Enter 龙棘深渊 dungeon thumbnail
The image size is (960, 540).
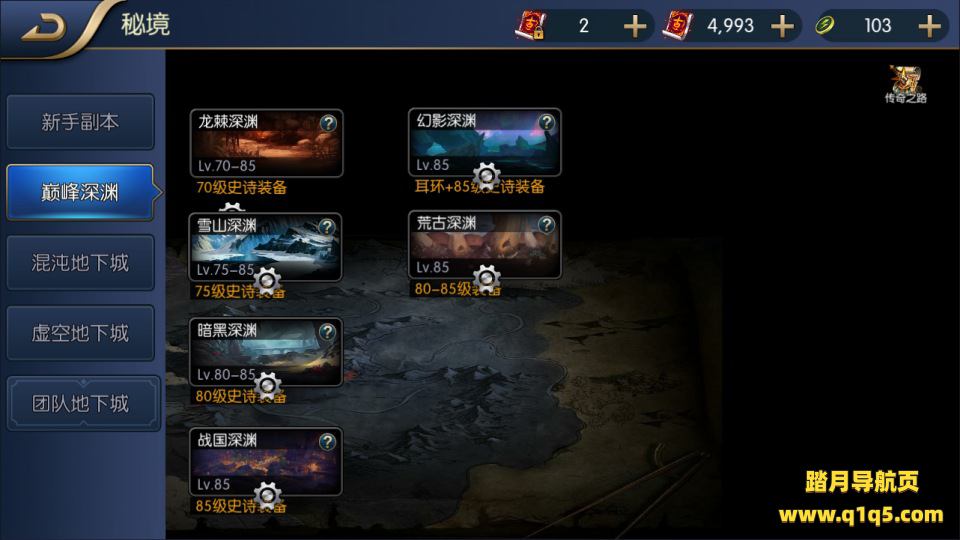pyautogui.click(x=266, y=143)
